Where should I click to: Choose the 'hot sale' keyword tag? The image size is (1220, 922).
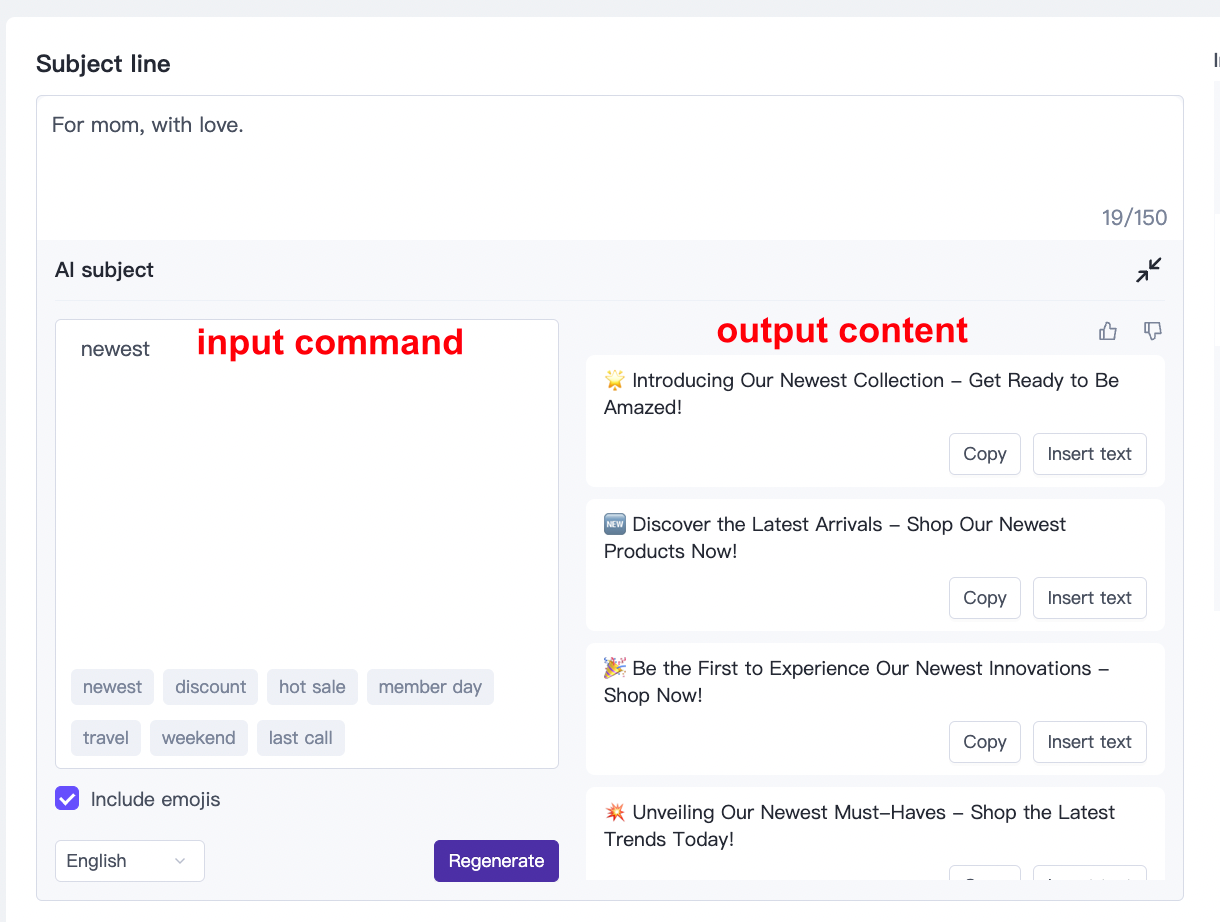tap(312, 687)
